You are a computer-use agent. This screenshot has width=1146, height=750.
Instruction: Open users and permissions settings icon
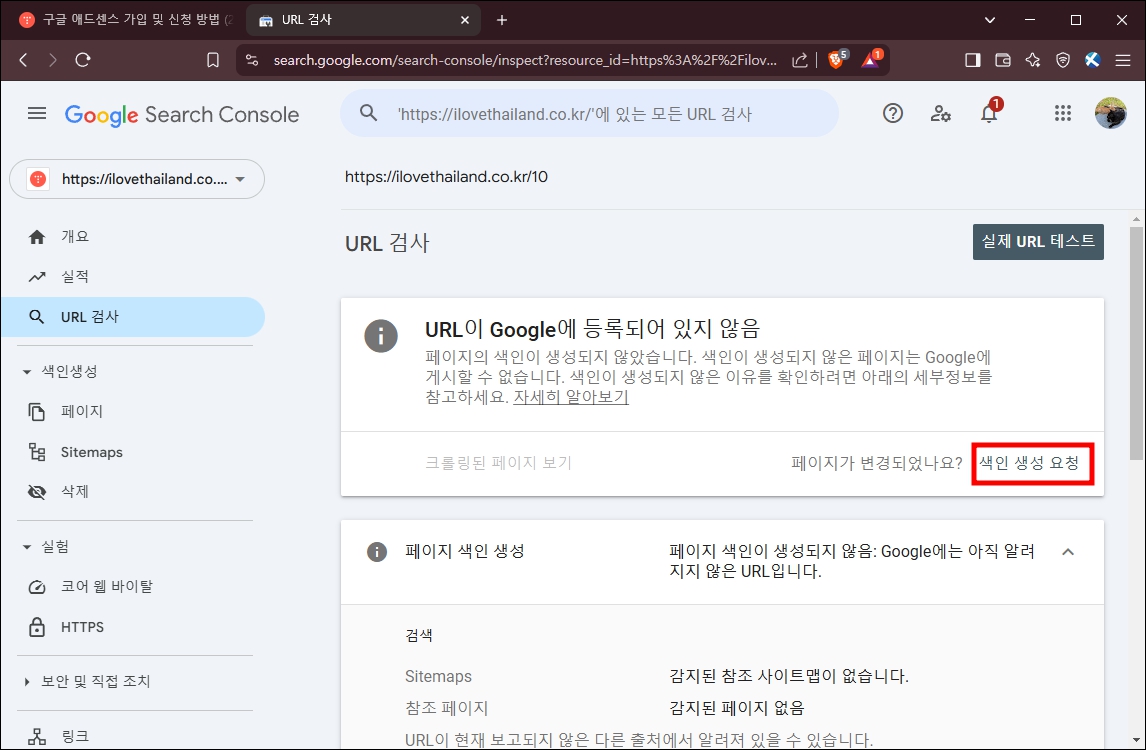[x=941, y=113]
